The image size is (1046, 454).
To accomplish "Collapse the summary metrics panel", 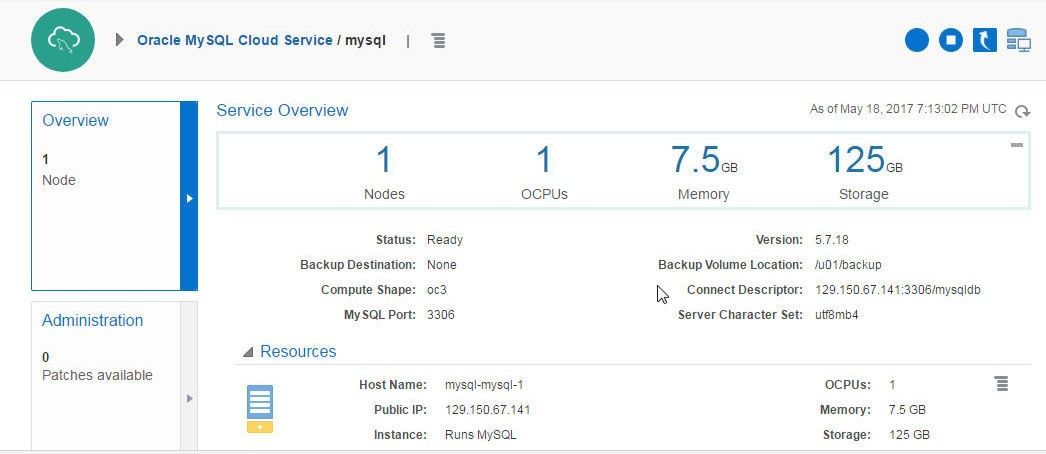I will (x=1017, y=145).
